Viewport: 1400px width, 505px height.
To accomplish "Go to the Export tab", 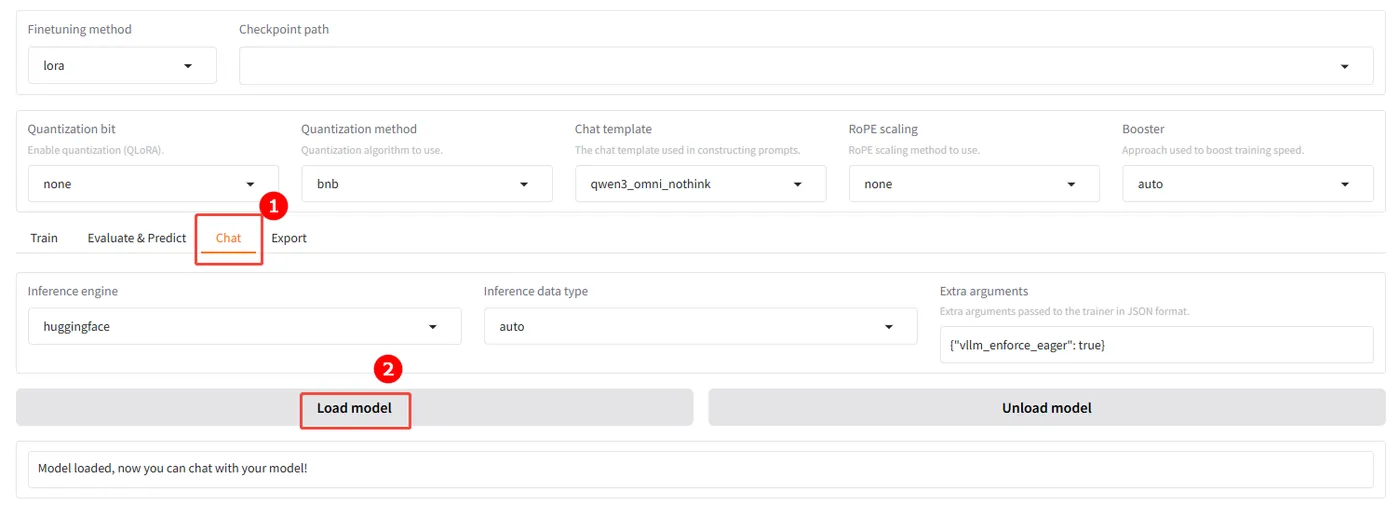I will click(289, 238).
